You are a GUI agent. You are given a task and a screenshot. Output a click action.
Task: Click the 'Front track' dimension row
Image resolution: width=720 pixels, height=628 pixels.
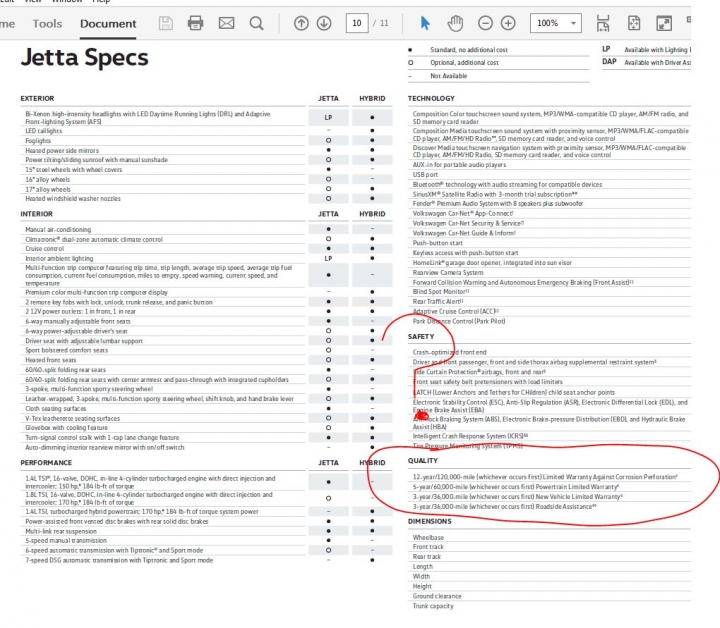coord(549,547)
